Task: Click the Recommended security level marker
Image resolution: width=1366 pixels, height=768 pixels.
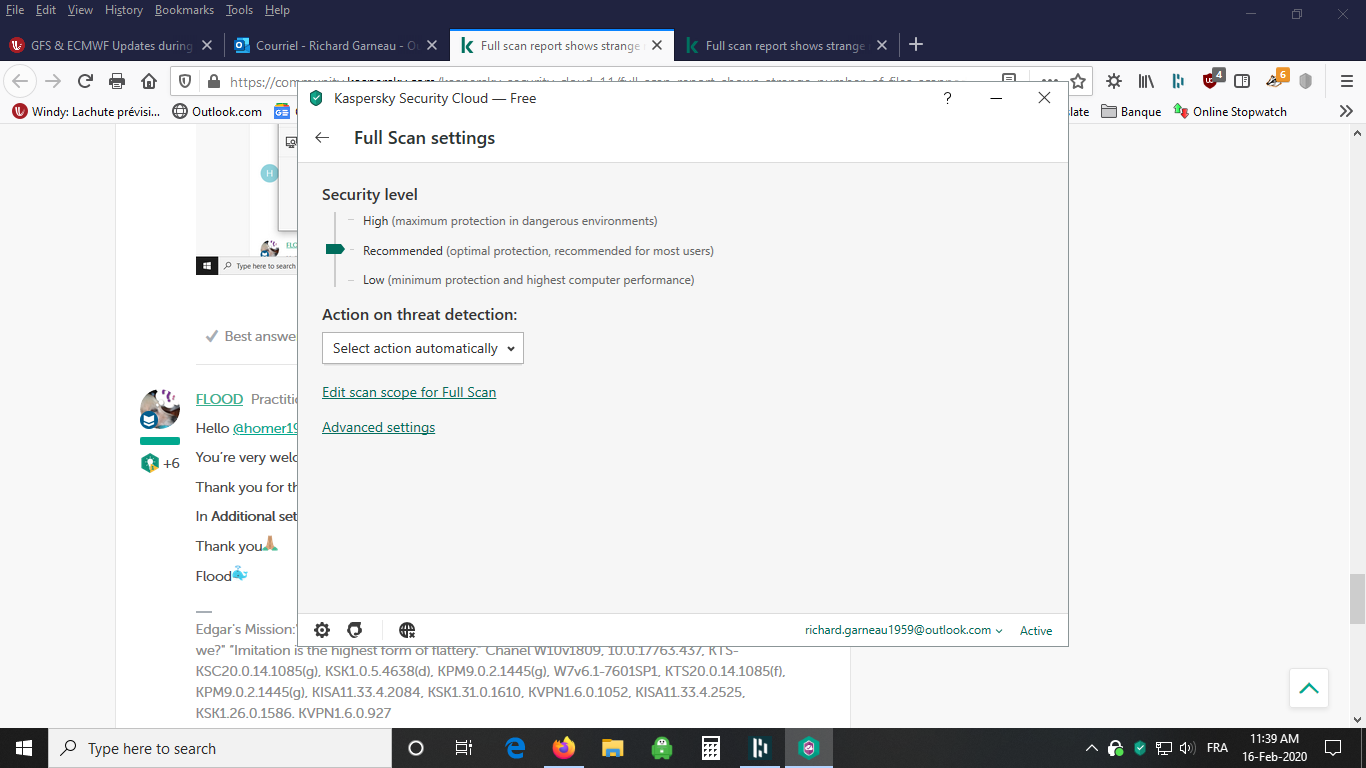Action: 335,249
